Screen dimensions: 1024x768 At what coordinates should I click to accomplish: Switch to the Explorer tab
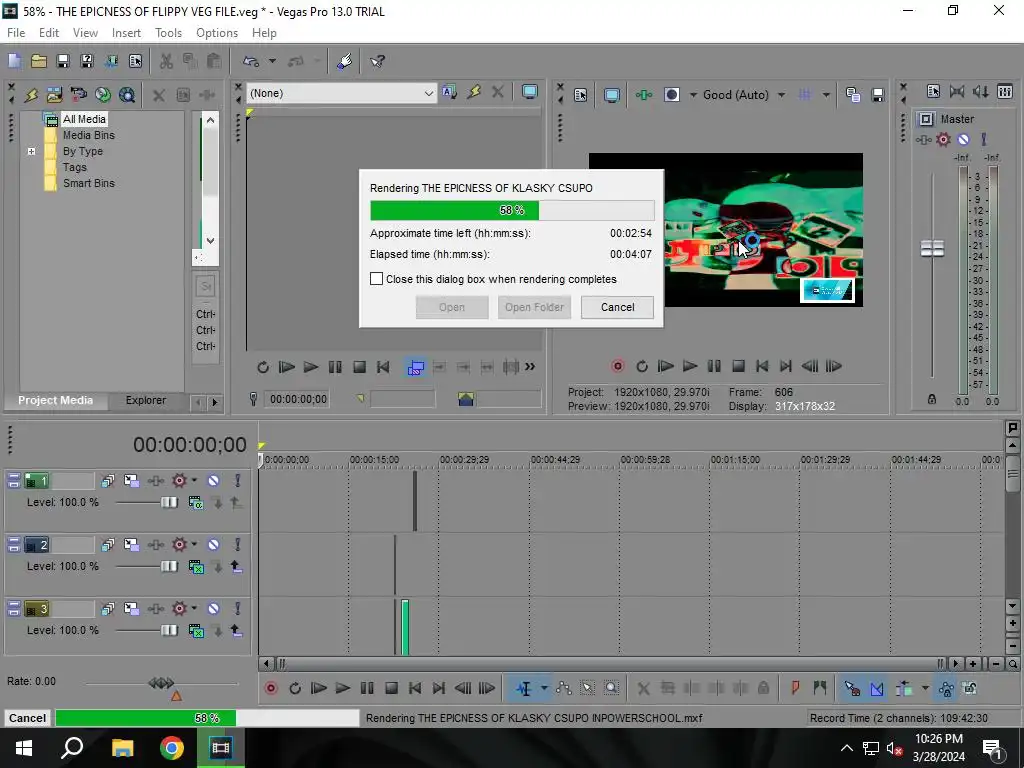[x=146, y=400]
